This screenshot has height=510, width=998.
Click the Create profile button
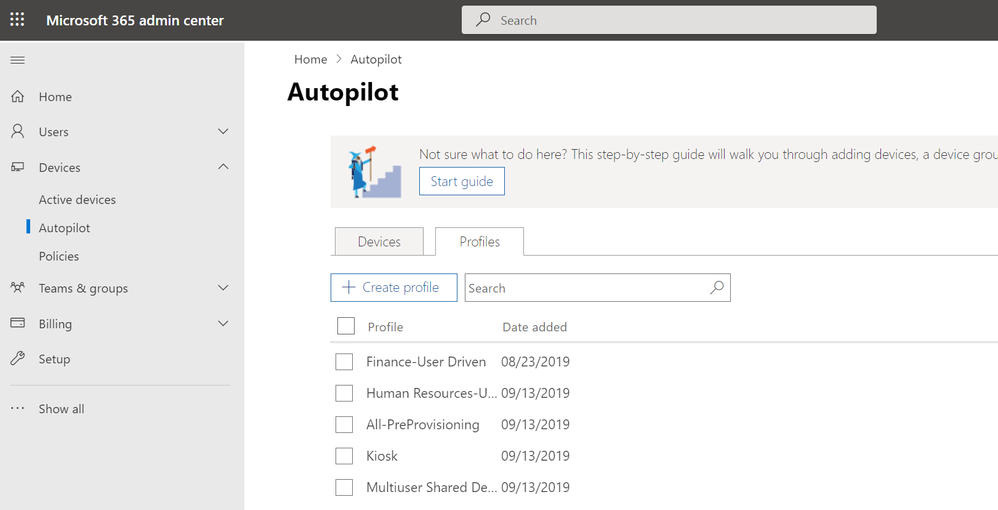pyautogui.click(x=393, y=288)
